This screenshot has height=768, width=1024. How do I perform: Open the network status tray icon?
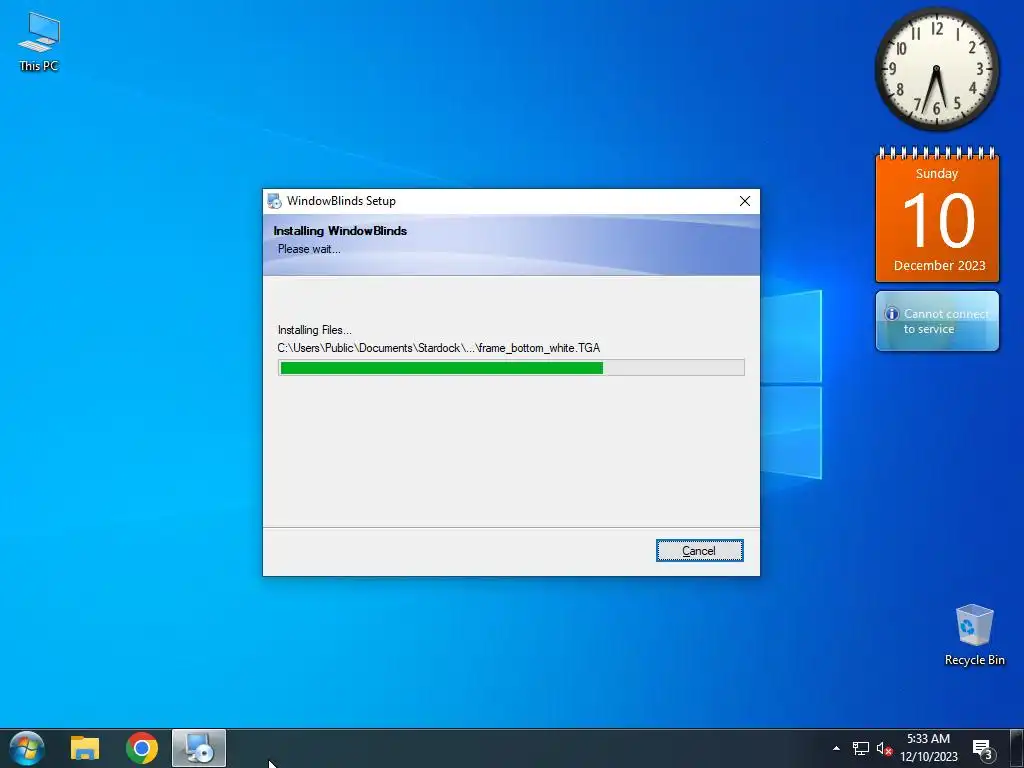click(x=861, y=748)
